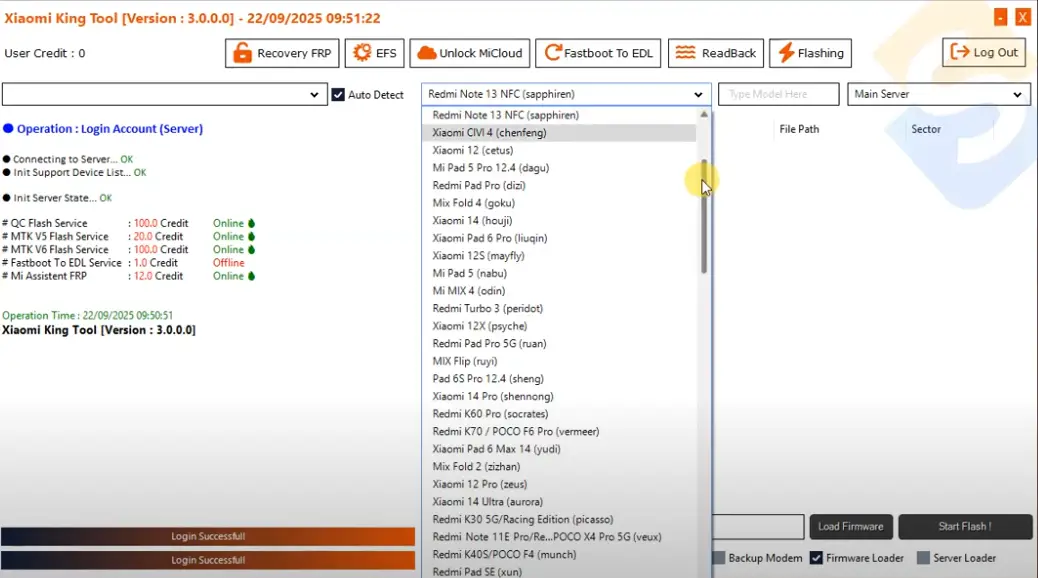Collapse the Redmi Note 13 NFC model dropdown
Image resolution: width=1038 pixels, height=578 pixels.
[x=698, y=94]
